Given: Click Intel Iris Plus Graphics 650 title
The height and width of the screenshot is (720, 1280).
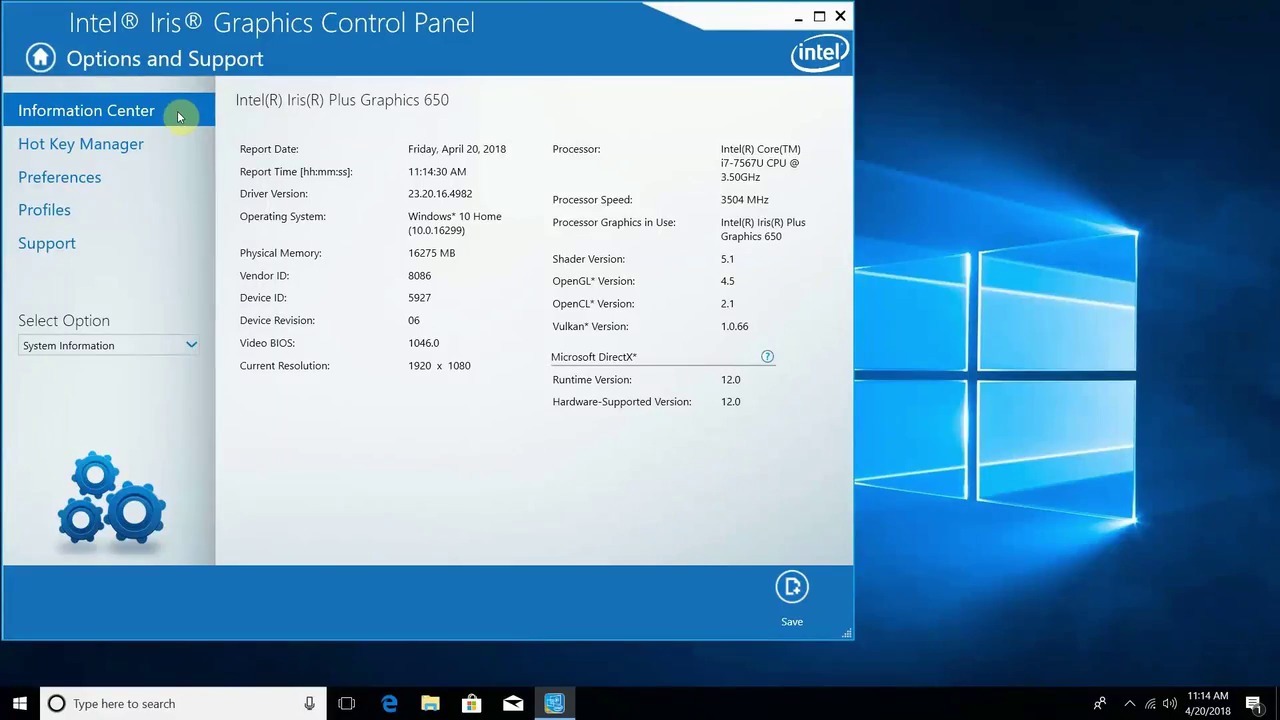Looking at the screenshot, I should point(342,100).
